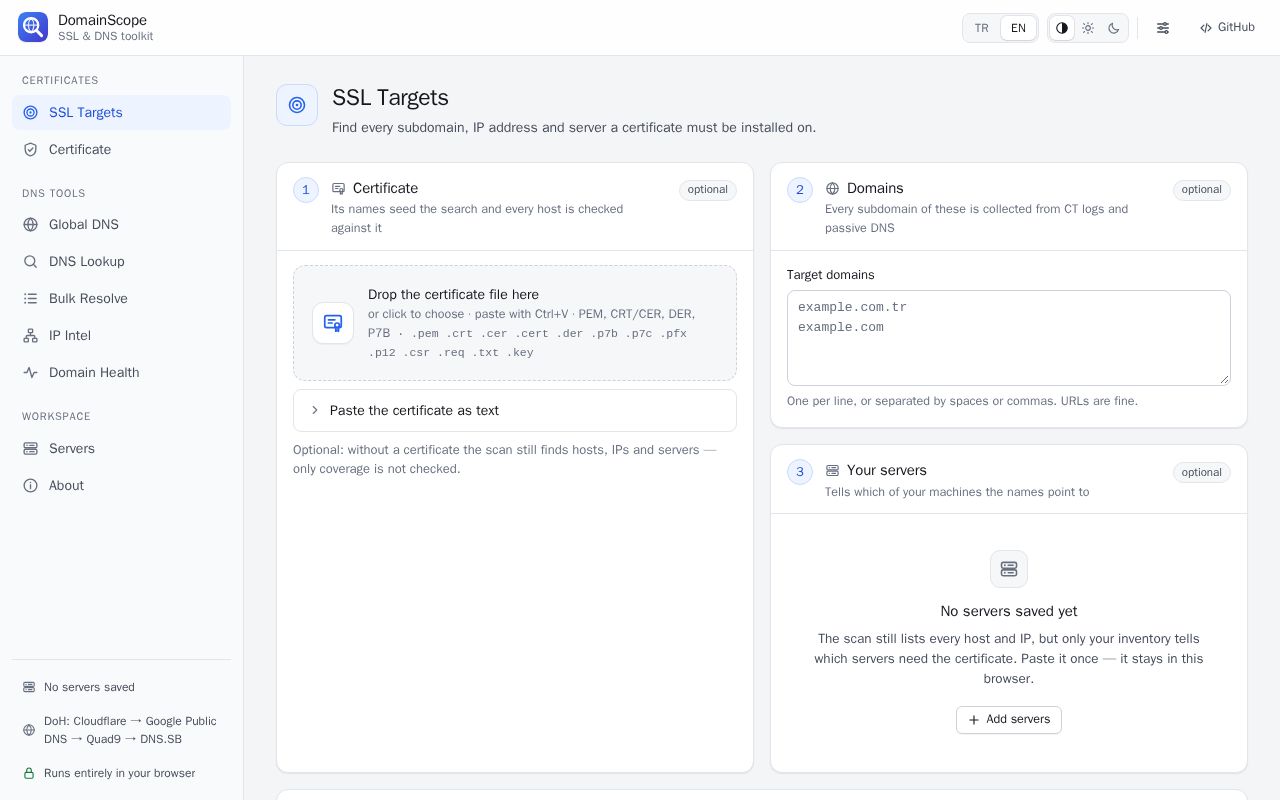This screenshot has width=1280, height=800.
Task: Click the SSL Targets page header target icon
Action: coord(297,105)
